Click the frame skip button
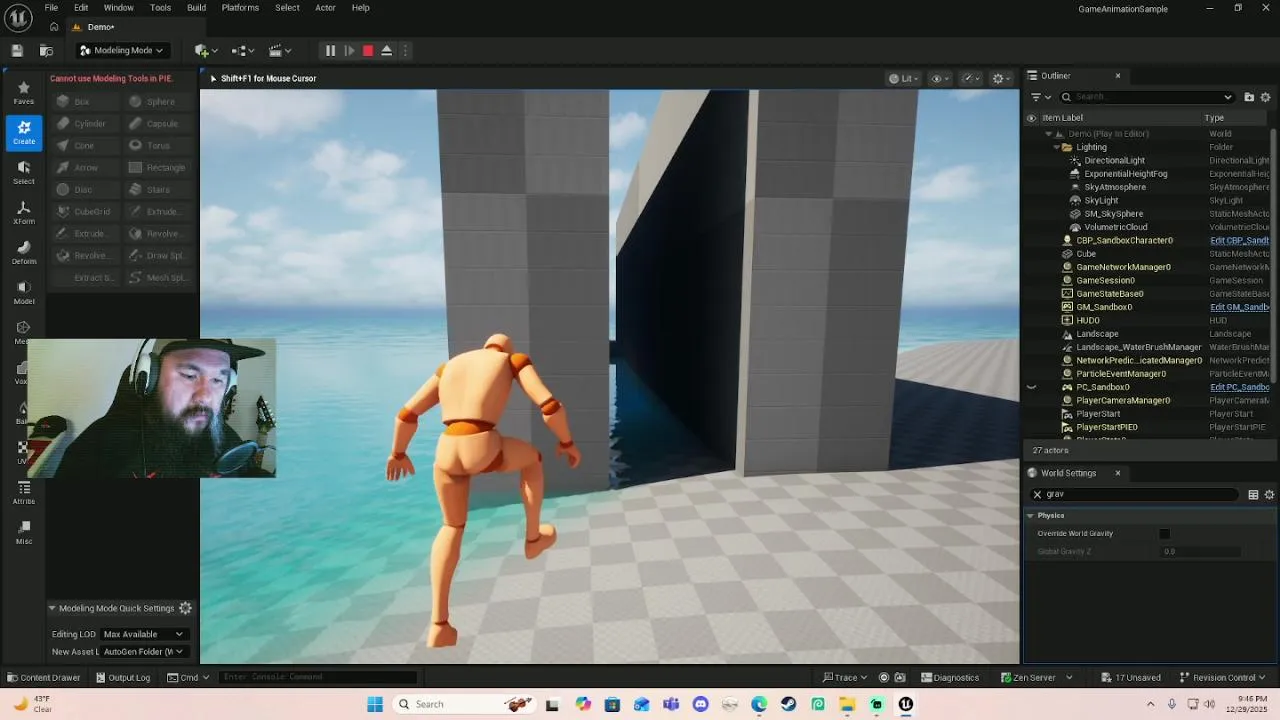This screenshot has height=720, width=1280. [349, 51]
